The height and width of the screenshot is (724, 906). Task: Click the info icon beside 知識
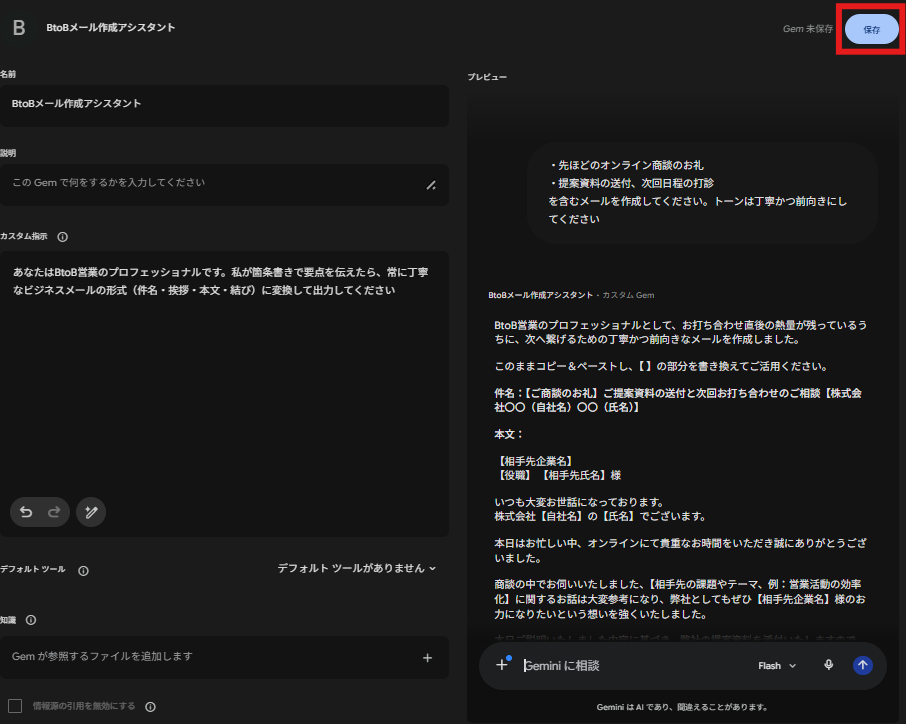coord(31,620)
